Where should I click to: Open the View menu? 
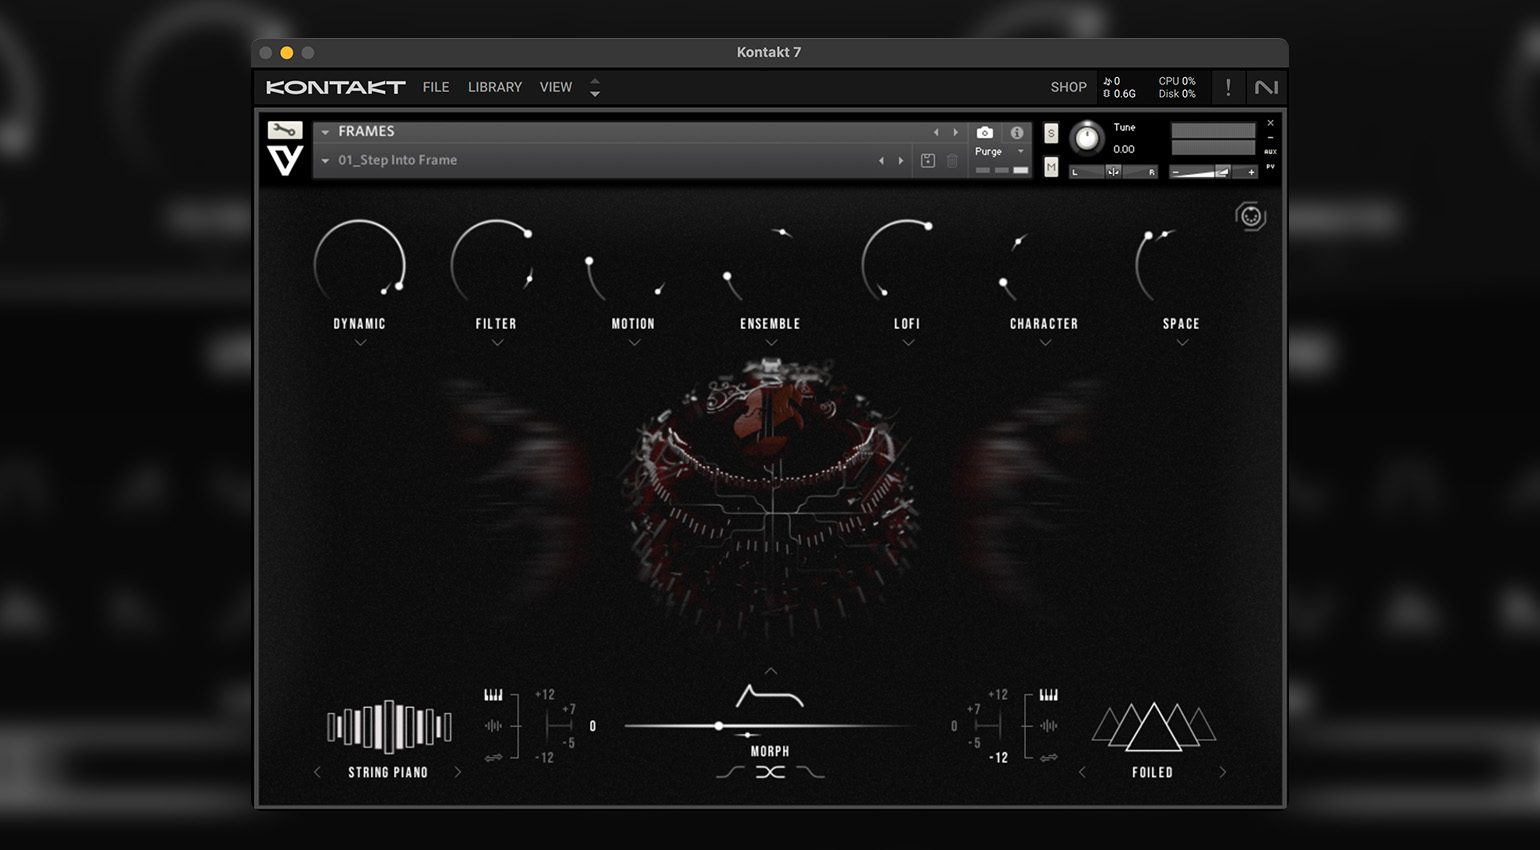[x=556, y=87]
